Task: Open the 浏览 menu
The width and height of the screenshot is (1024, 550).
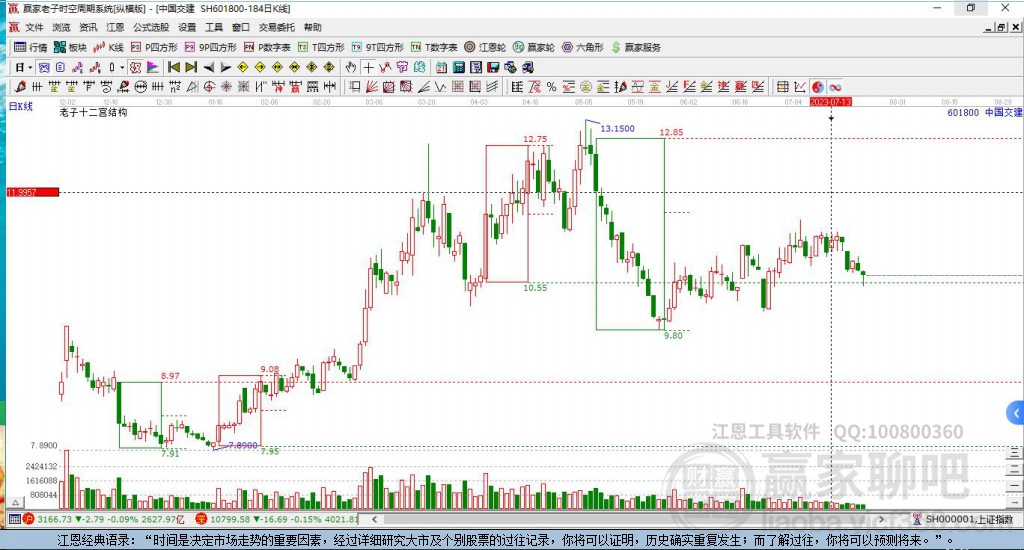Action: click(61, 27)
